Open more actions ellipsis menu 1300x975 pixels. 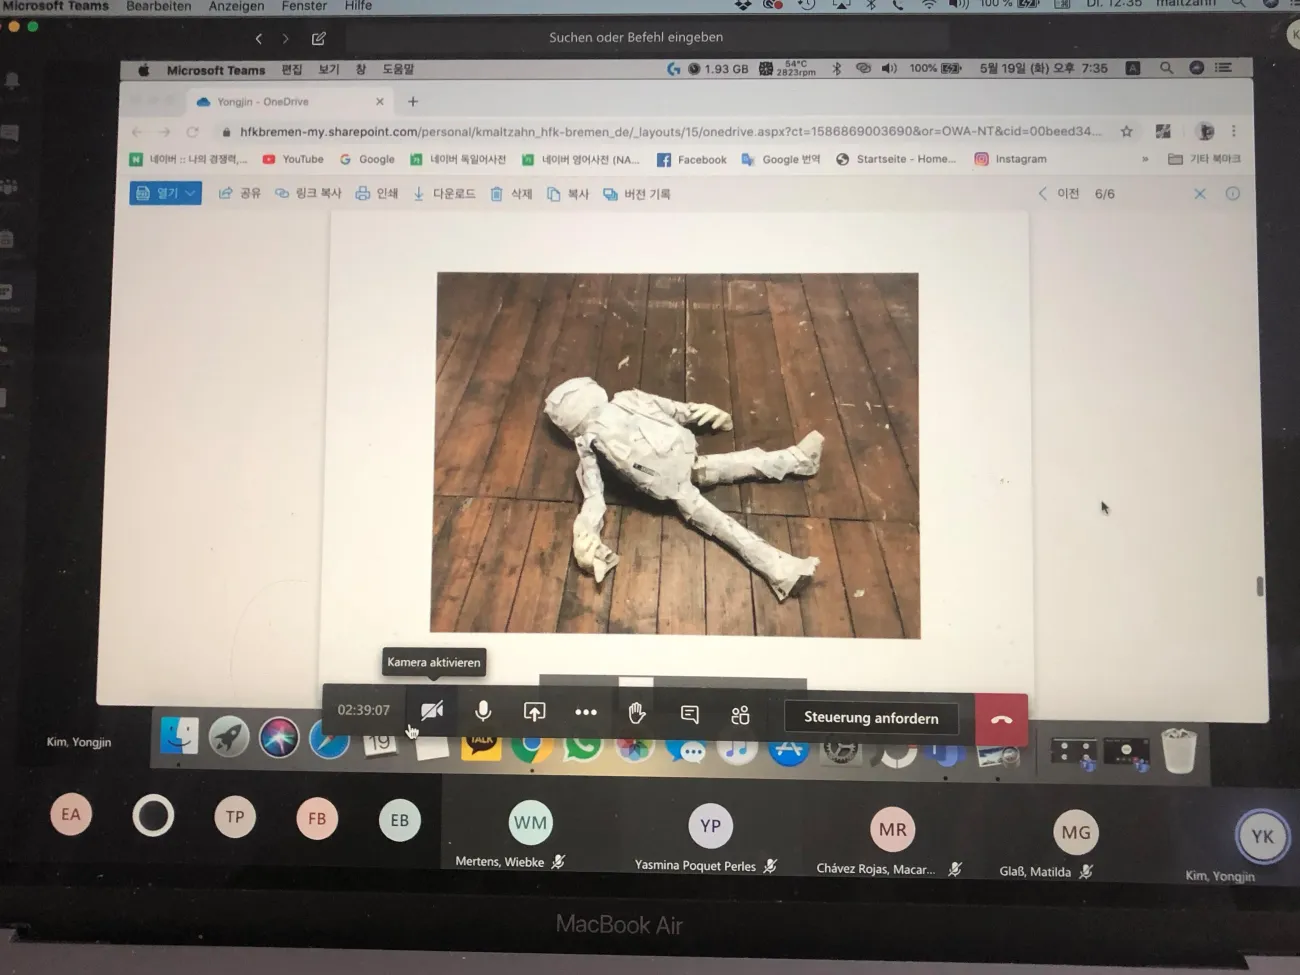click(x=586, y=713)
